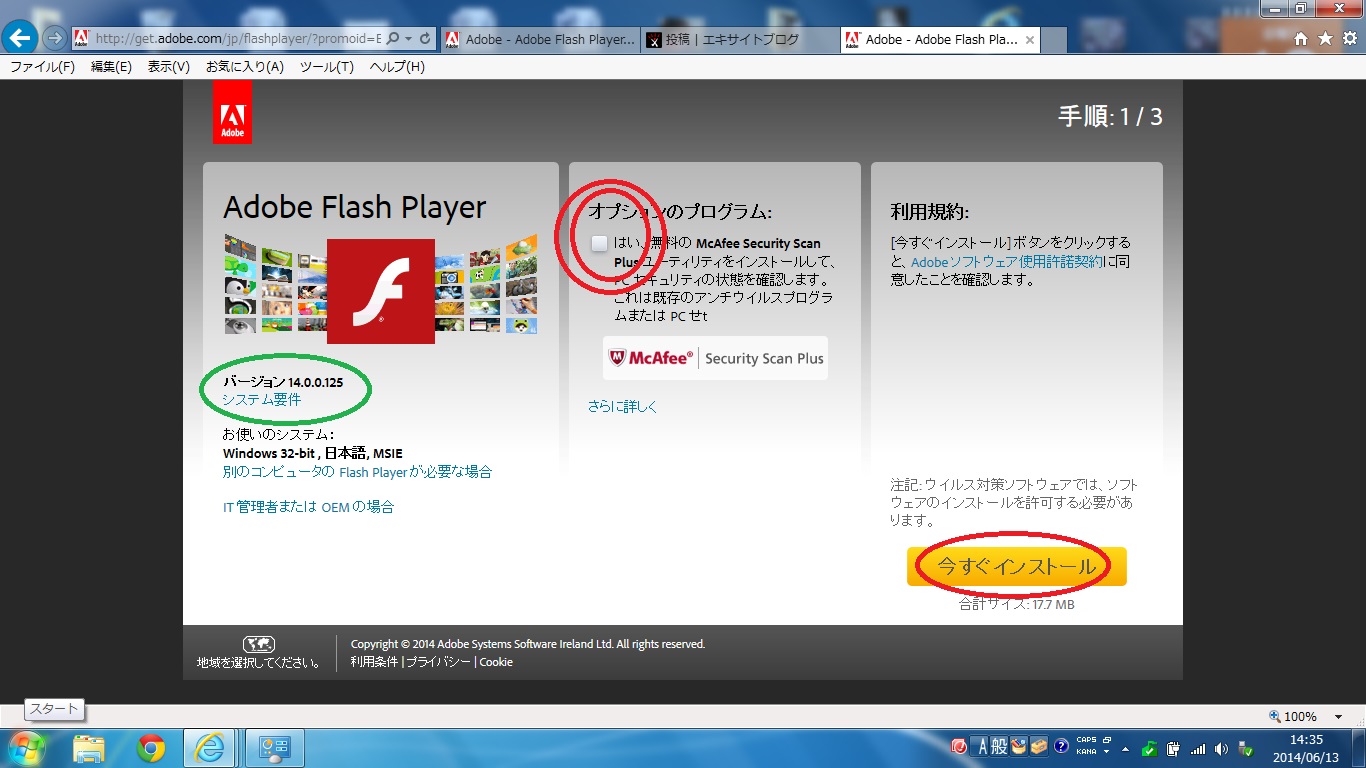Close the active Adobe Flash Player tab
This screenshot has height=768, width=1366.
pyautogui.click(x=1029, y=40)
